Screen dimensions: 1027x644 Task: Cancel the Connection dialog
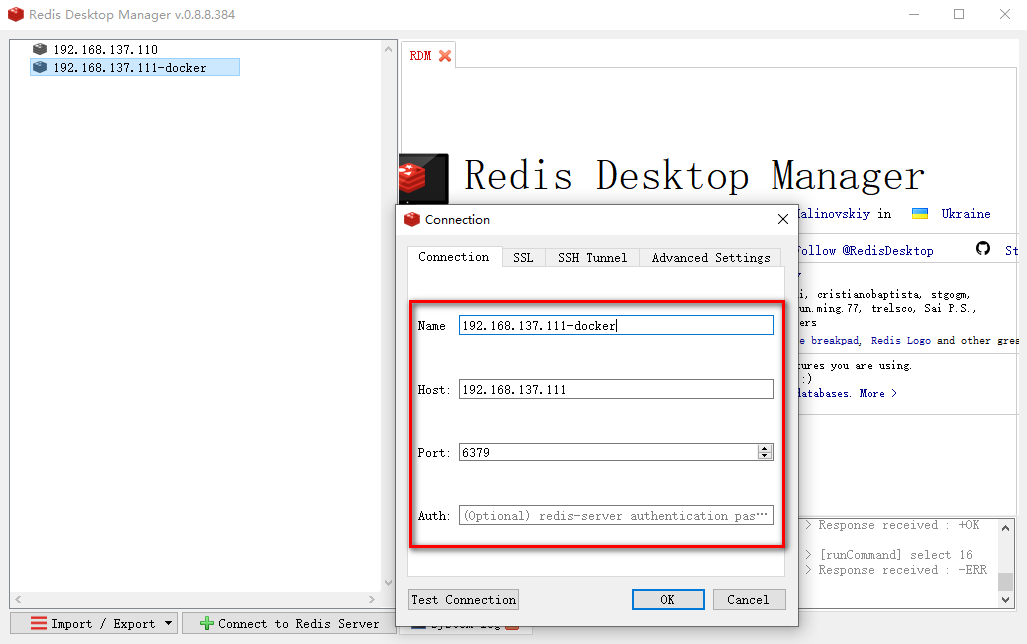pyautogui.click(x=749, y=599)
